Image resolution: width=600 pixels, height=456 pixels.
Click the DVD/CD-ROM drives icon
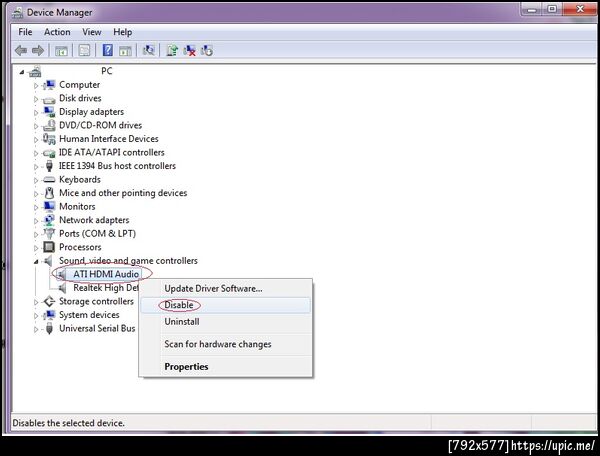tap(49, 125)
